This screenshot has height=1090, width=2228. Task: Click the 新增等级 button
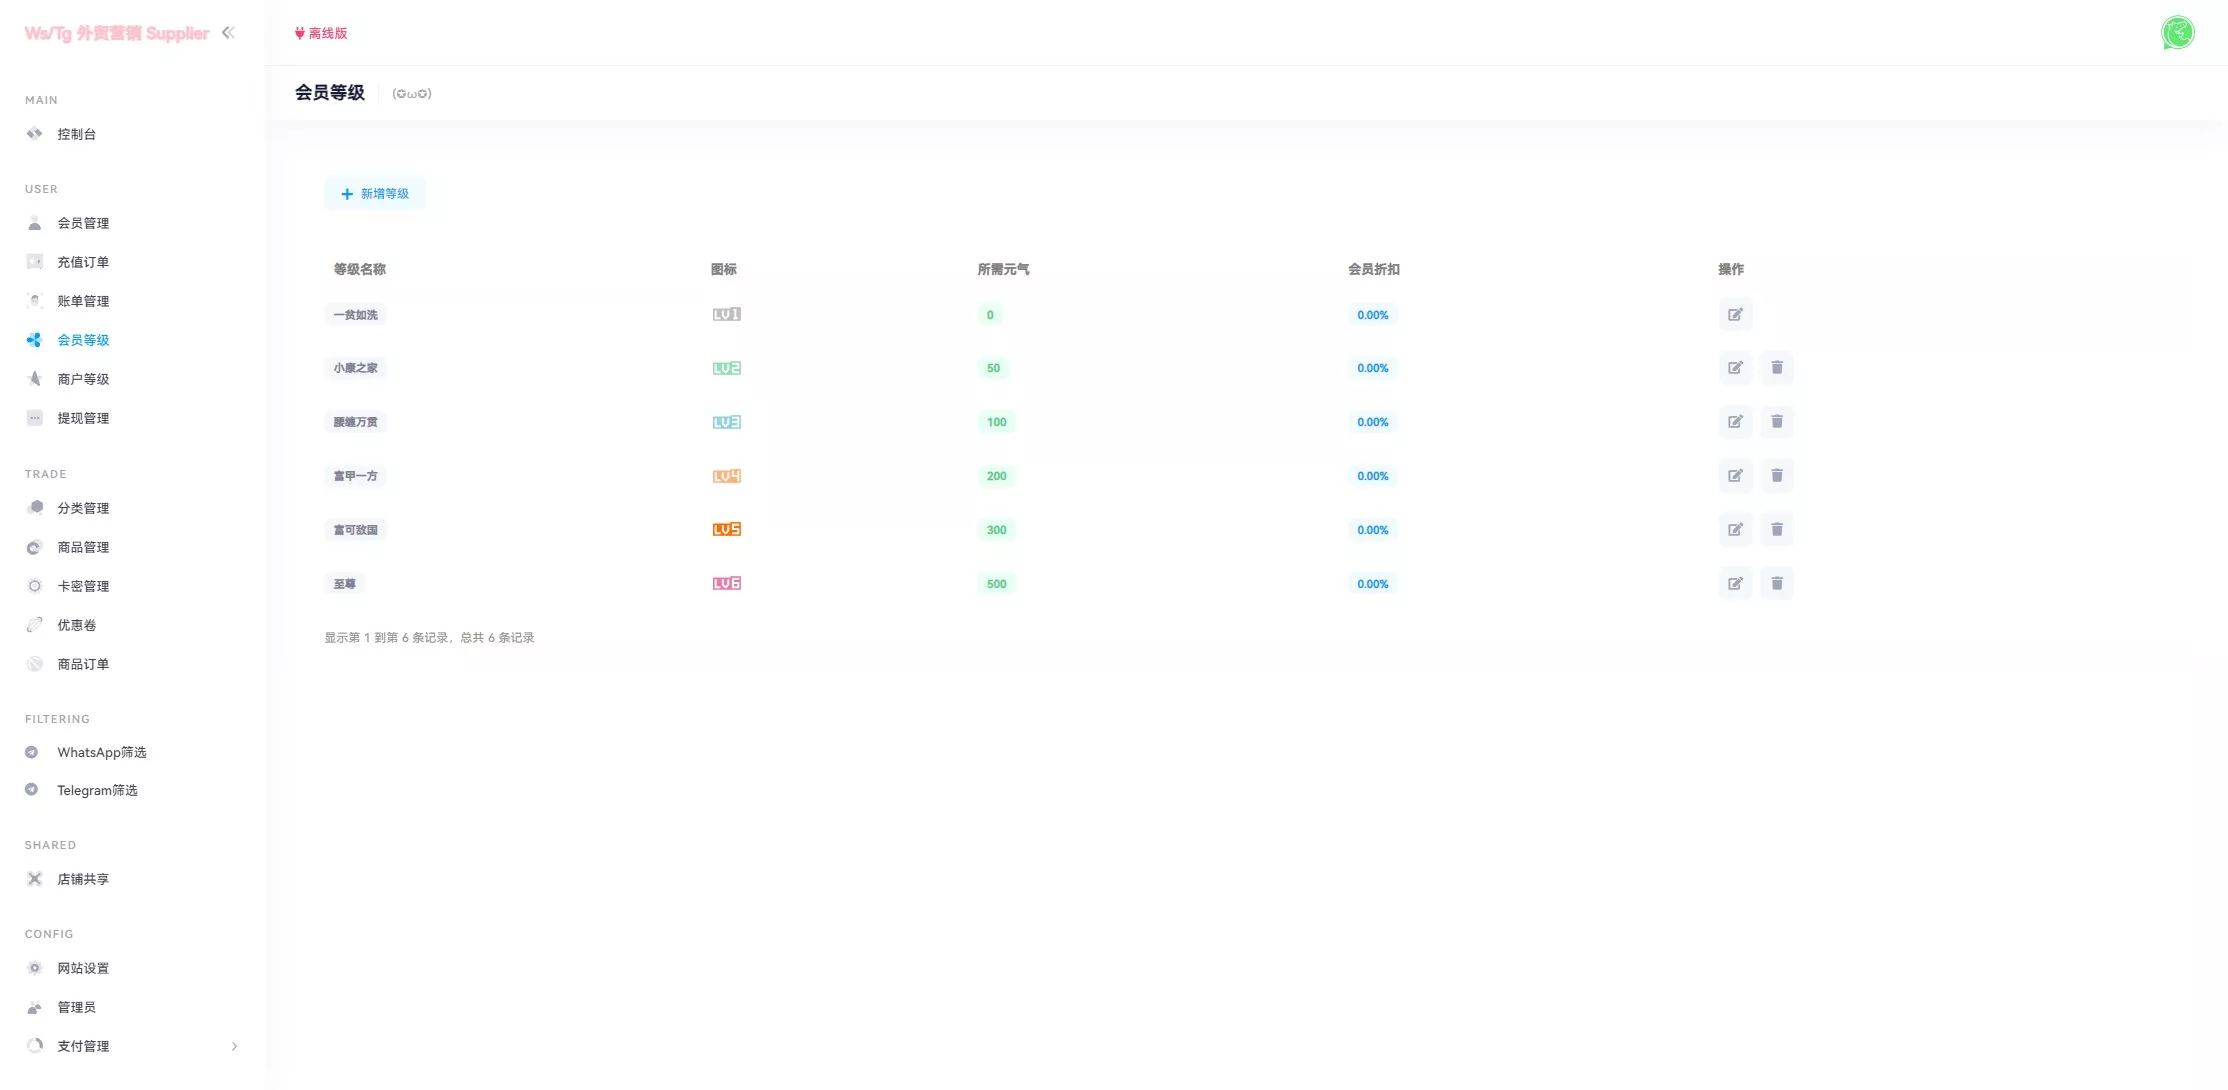375,194
